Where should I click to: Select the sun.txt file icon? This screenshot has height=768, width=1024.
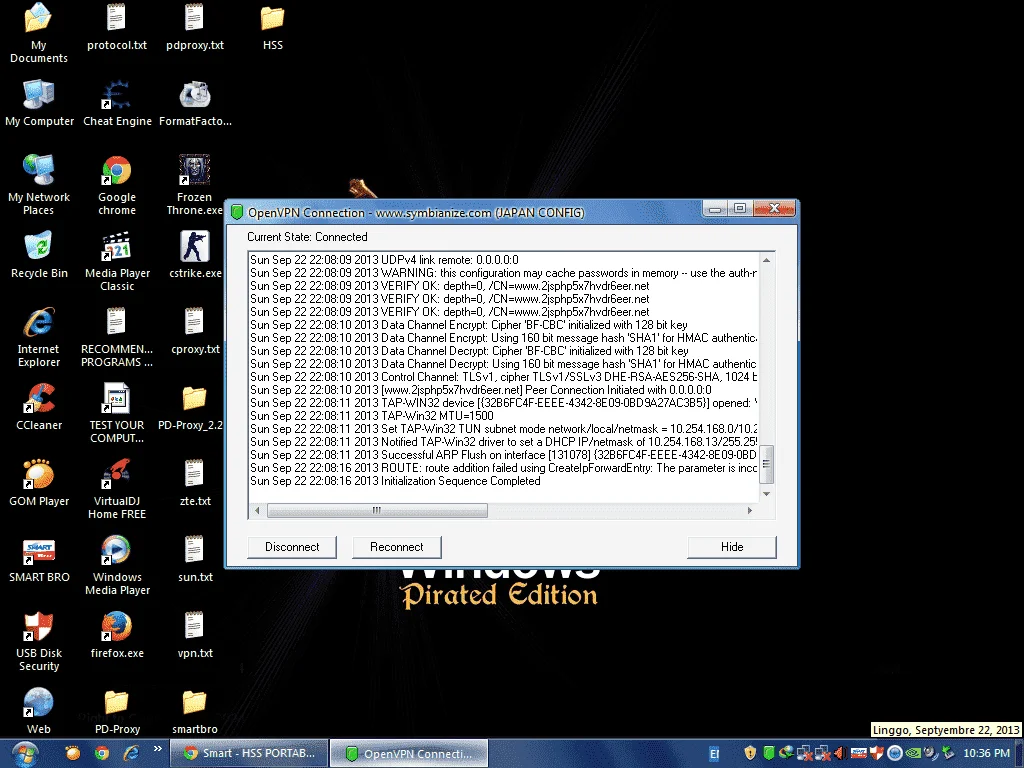[195, 559]
